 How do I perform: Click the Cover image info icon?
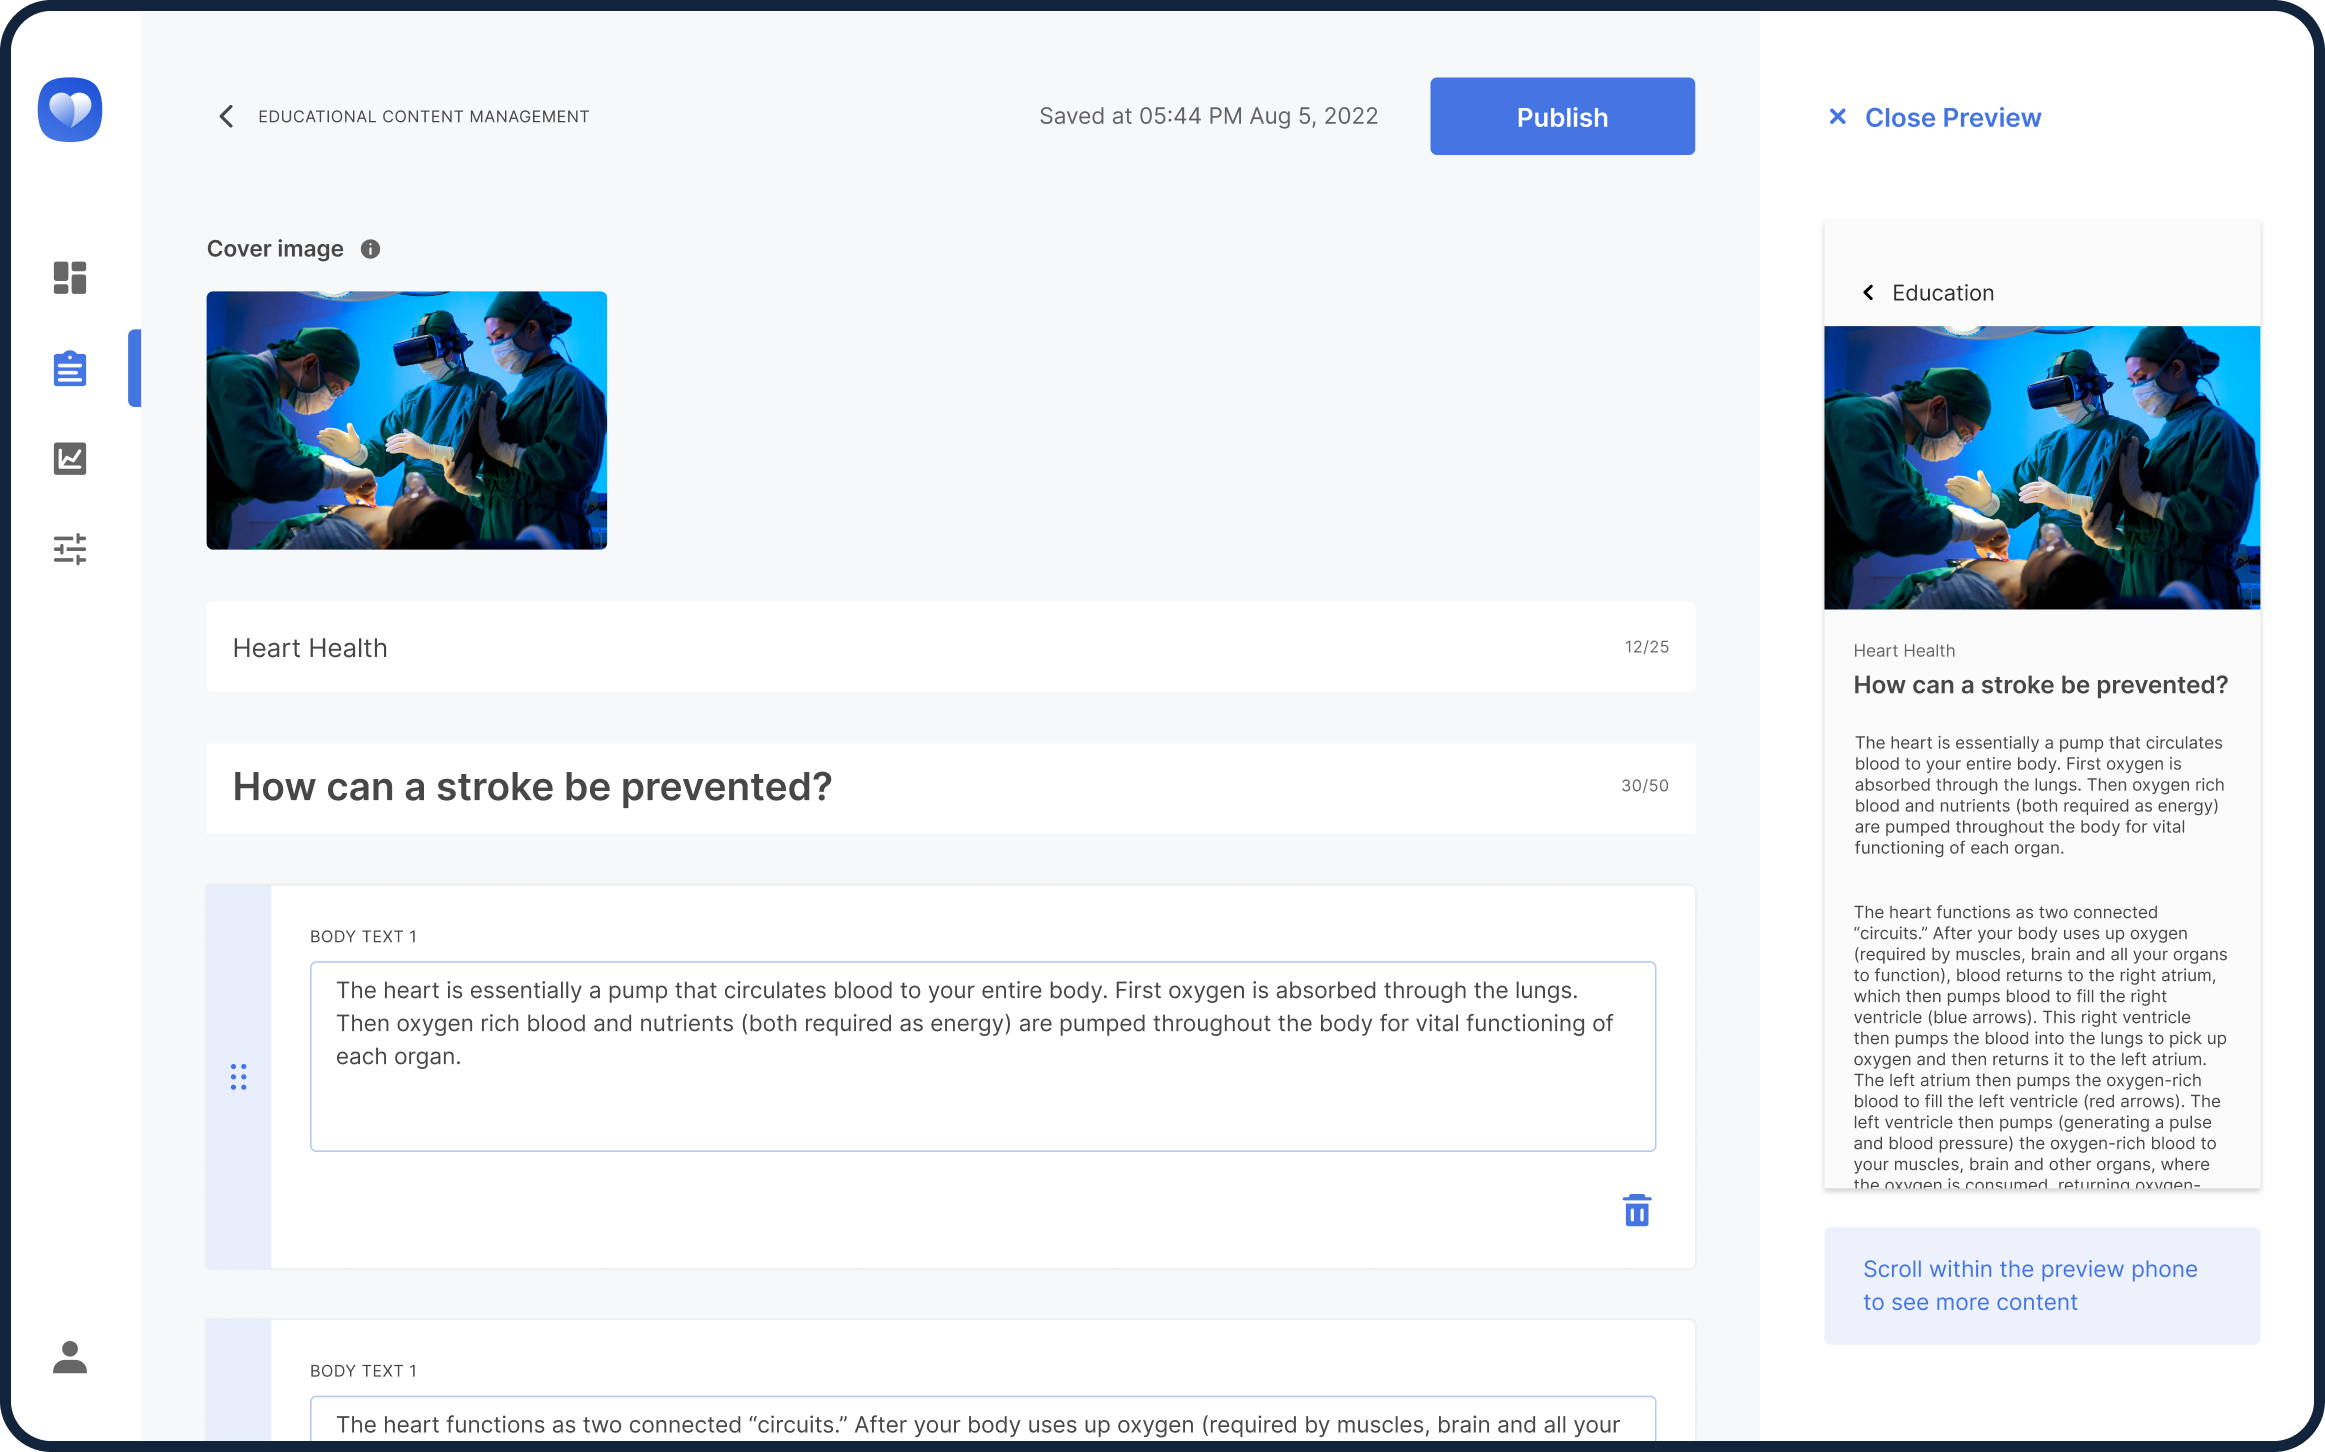click(370, 249)
